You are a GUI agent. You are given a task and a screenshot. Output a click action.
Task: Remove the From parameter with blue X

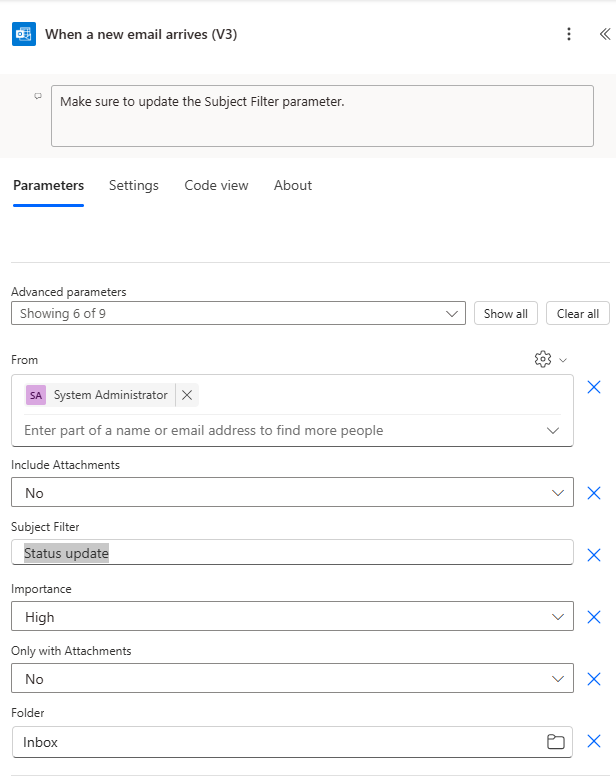[x=594, y=387]
